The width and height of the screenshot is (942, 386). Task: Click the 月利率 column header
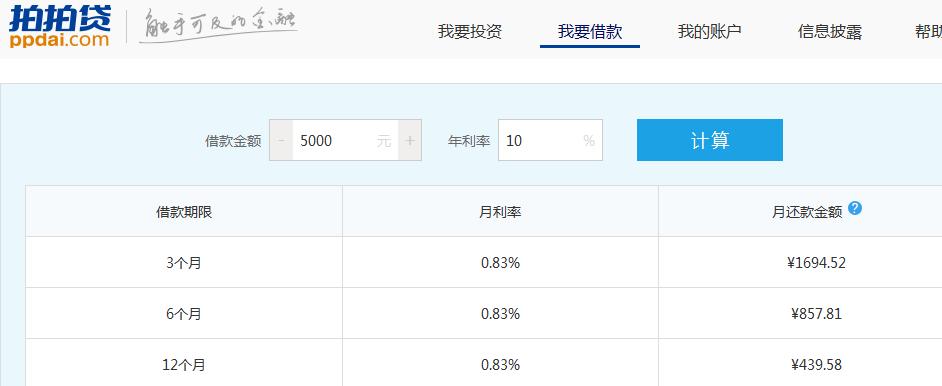coord(500,212)
